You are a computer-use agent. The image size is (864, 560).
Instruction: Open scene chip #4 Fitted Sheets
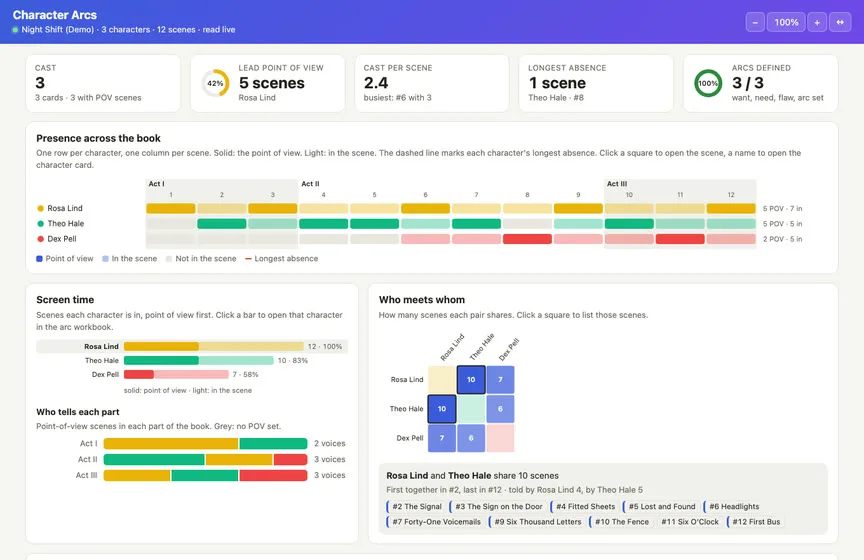(x=584, y=507)
